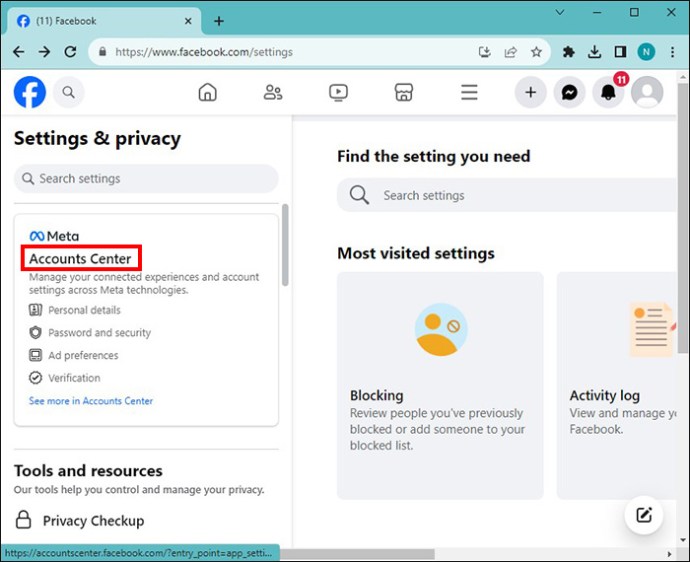This screenshot has width=690, height=562.
Task: Click See more in Accounts Center
Action: coord(91,401)
